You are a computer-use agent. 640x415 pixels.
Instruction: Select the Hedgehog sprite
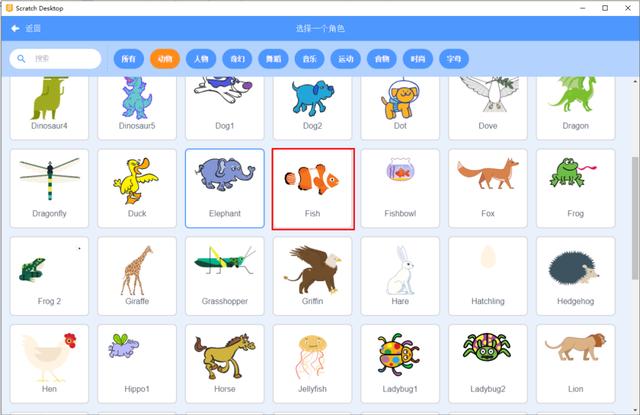[x=576, y=276]
